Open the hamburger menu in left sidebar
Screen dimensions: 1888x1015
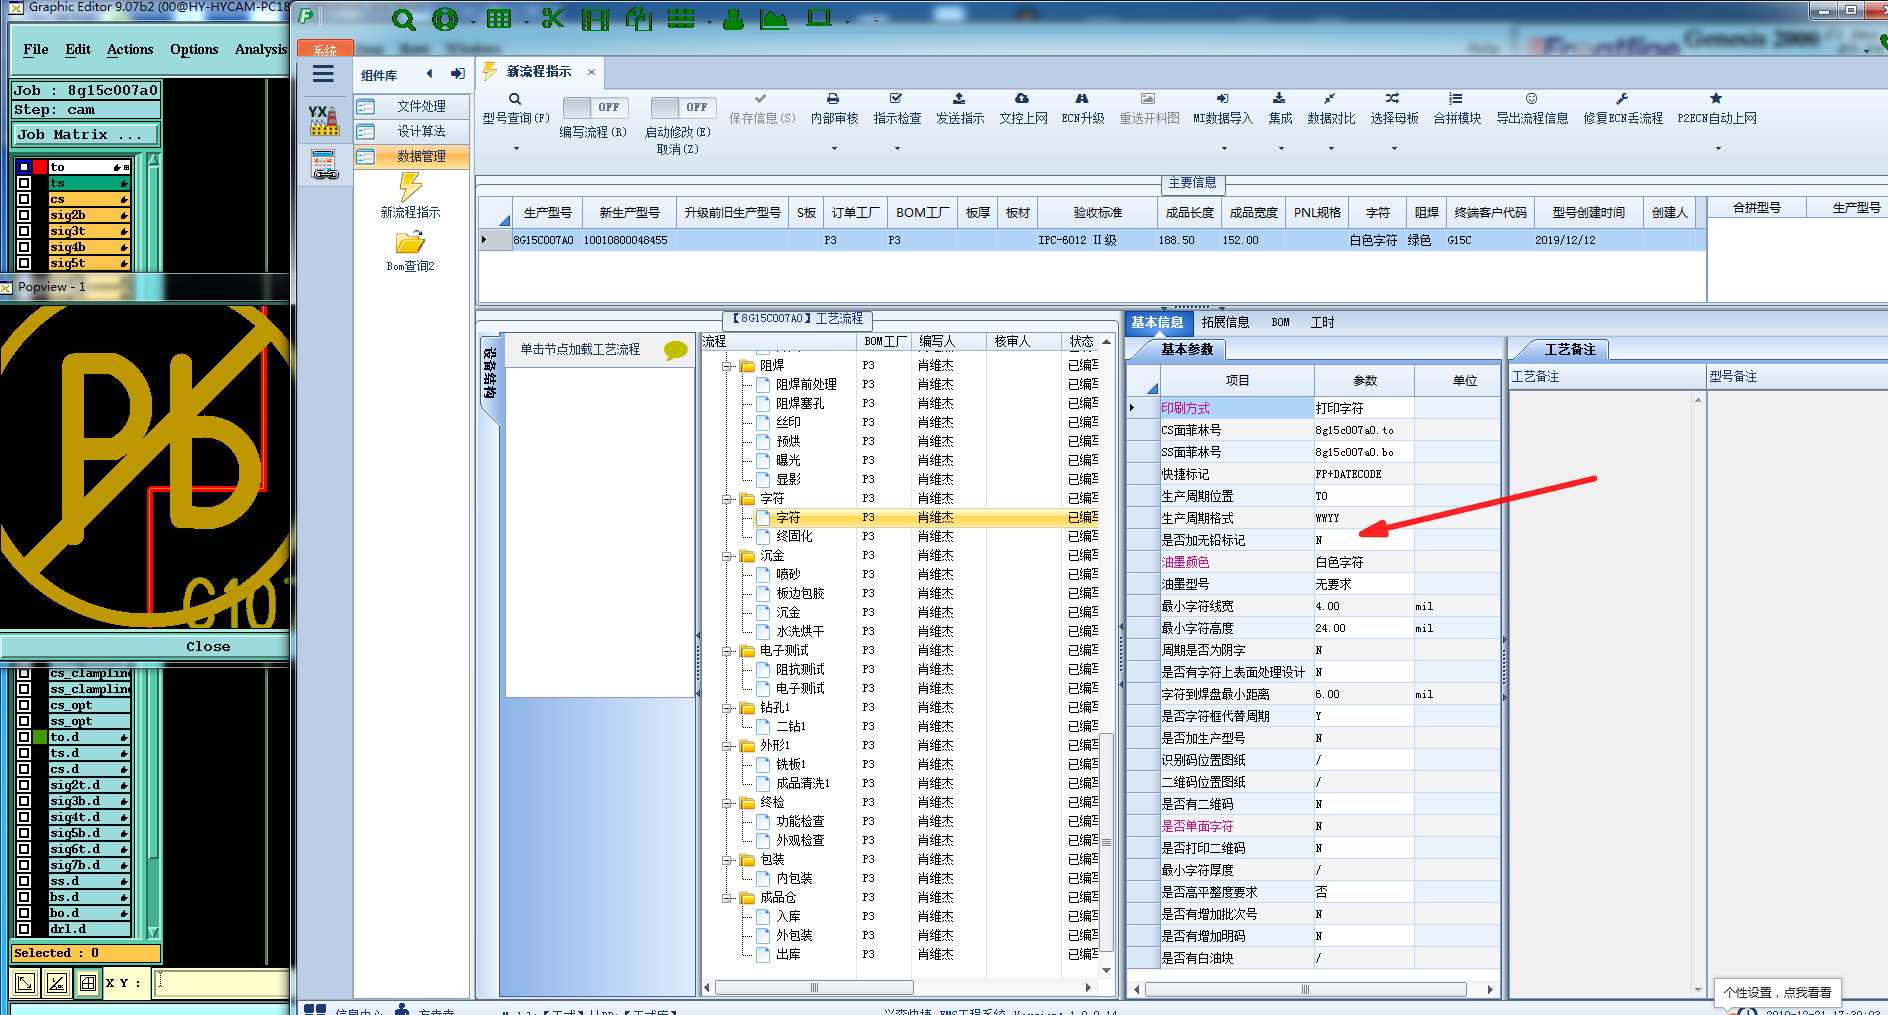[x=323, y=73]
